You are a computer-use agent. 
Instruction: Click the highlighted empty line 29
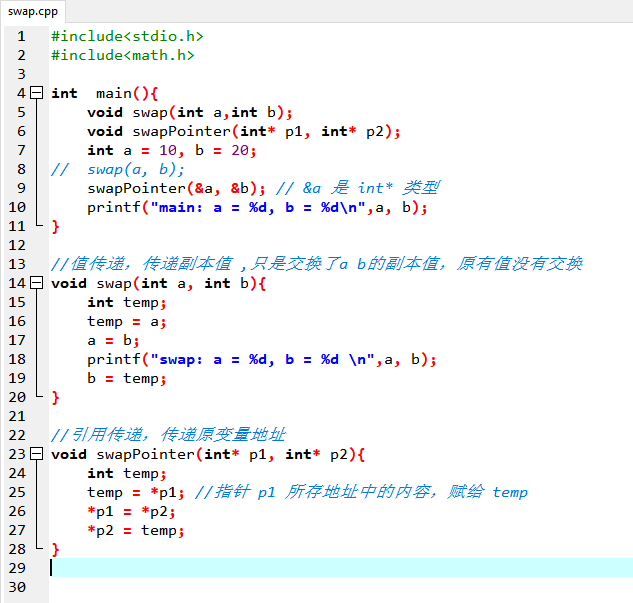click(341, 567)
